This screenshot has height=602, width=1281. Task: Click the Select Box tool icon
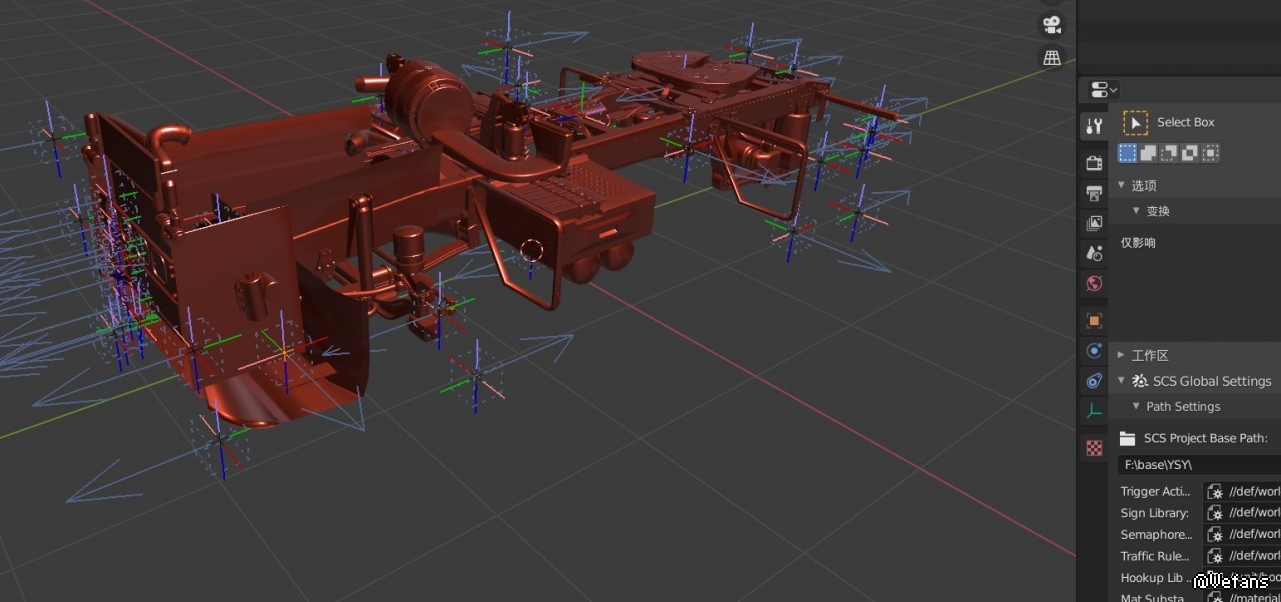[1135, 122]
